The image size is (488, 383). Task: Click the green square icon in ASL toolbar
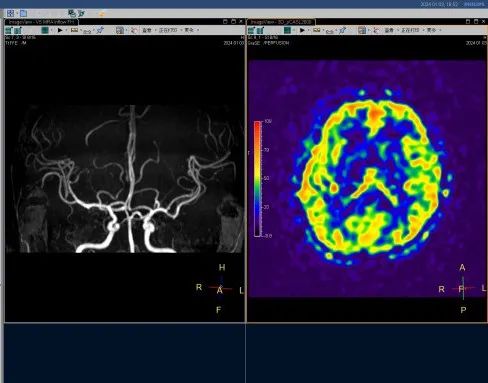click(287, 30)
